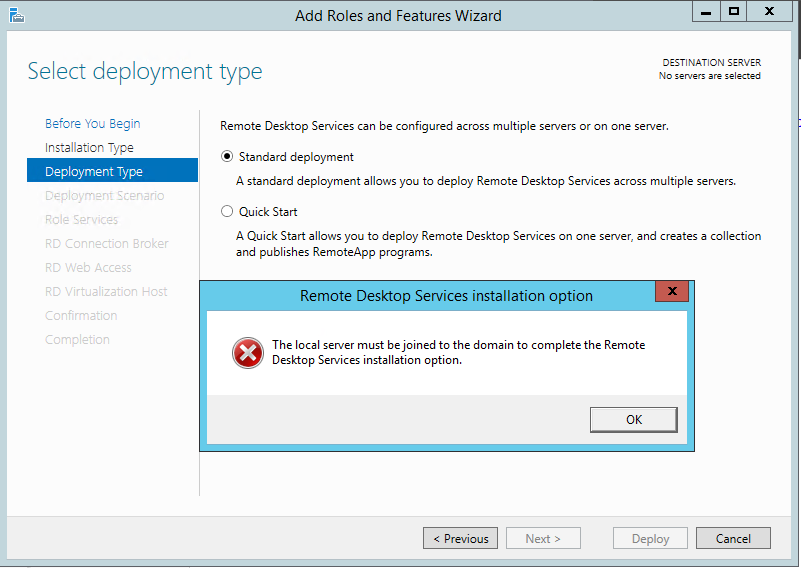
Task: Click OK in the error dialog
Action: pos(633,420)
